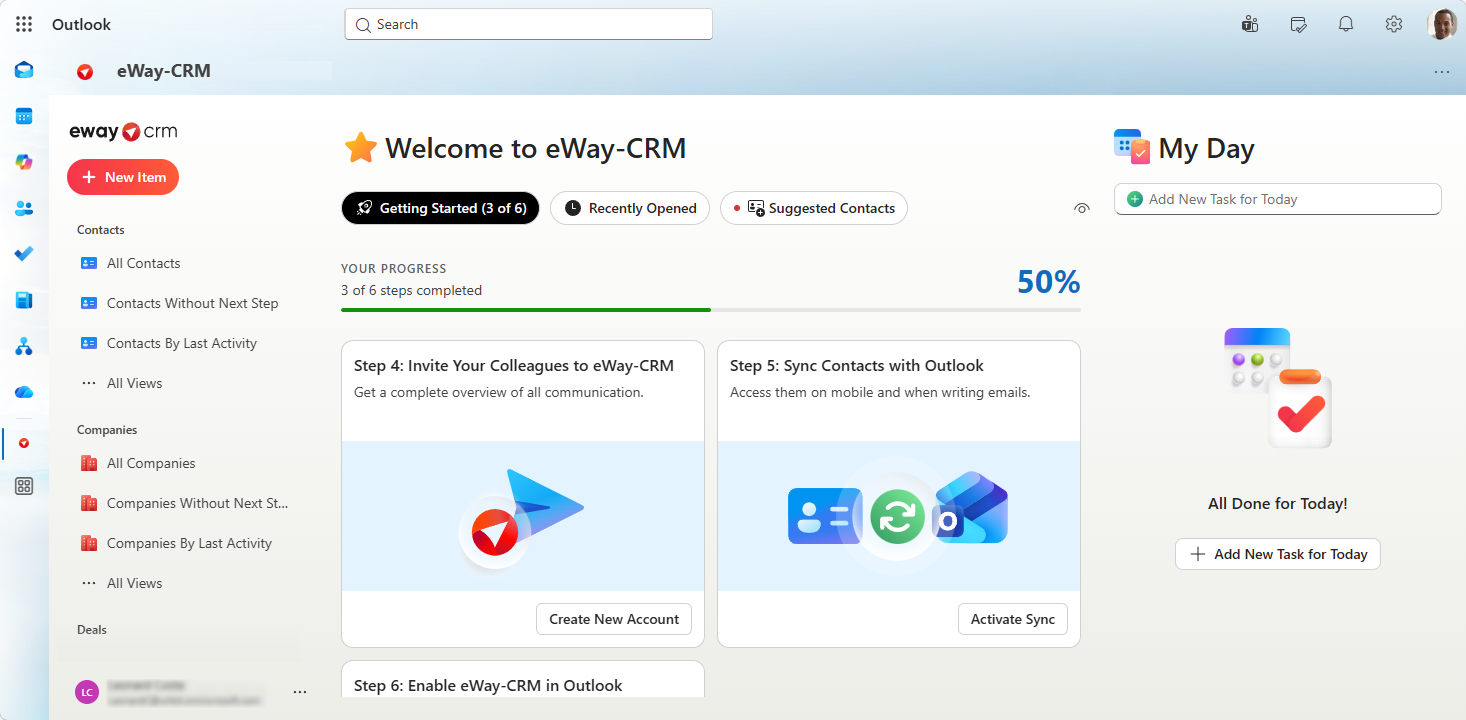Open the app launcher waffle menu
This screenshot has width=1466, height=720.
click(x=24, y=24)
